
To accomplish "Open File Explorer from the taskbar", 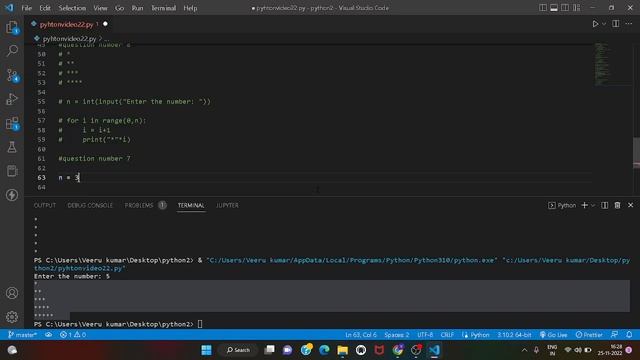I will [x=342, y=350].
